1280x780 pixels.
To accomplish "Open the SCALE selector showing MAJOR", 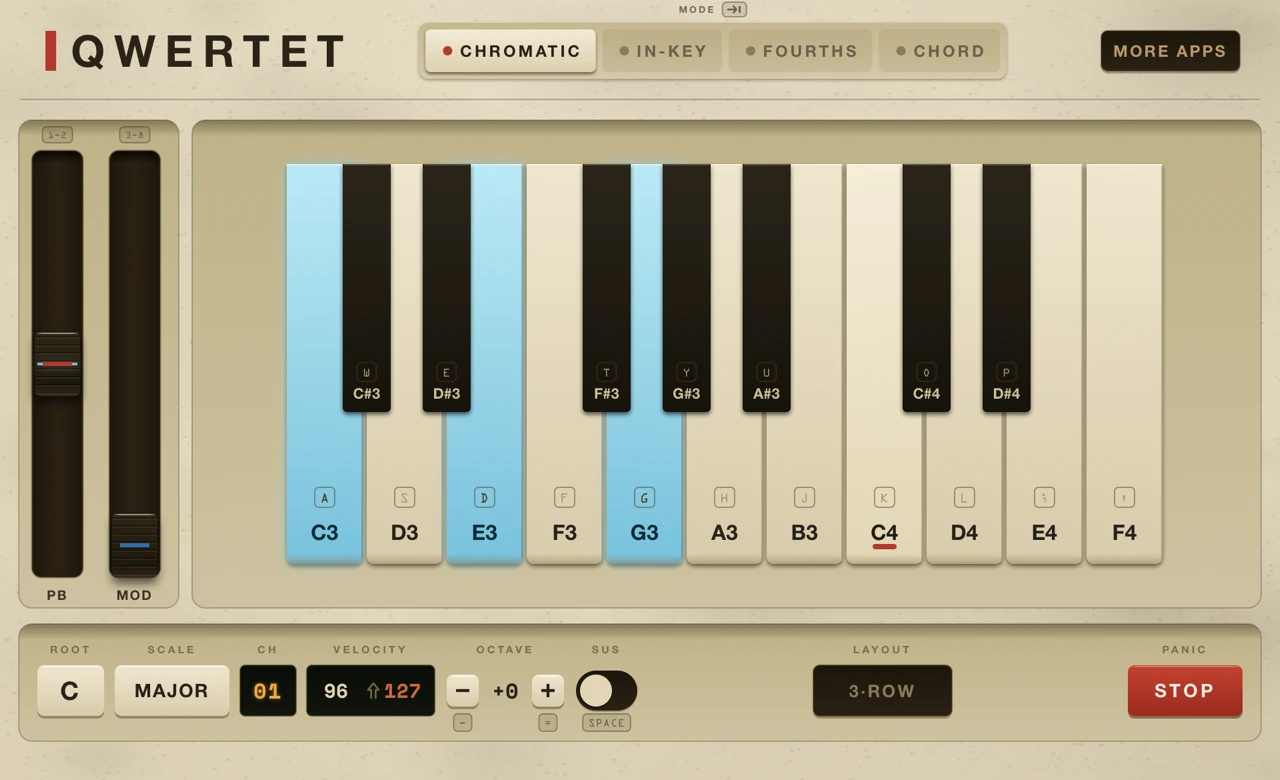I will [x=171, y=691].
